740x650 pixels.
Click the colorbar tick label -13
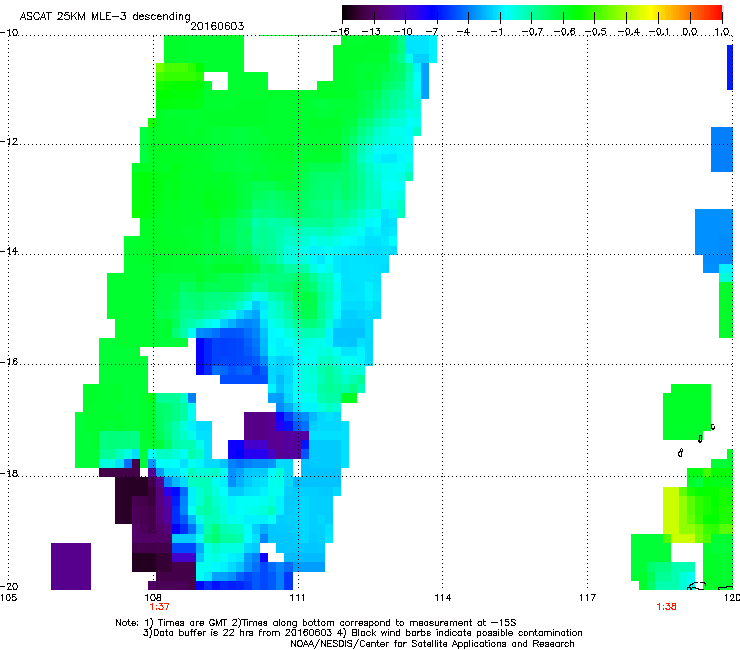(371, 32)
